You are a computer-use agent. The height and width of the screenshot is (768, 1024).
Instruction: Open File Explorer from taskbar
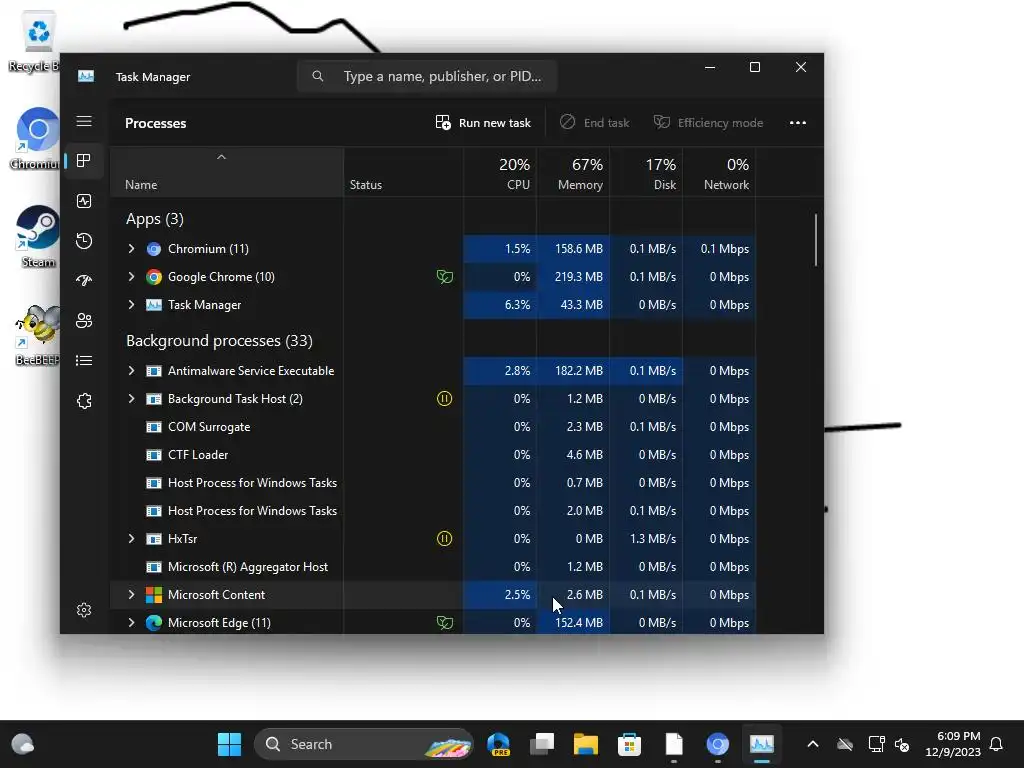pos(586,744)
